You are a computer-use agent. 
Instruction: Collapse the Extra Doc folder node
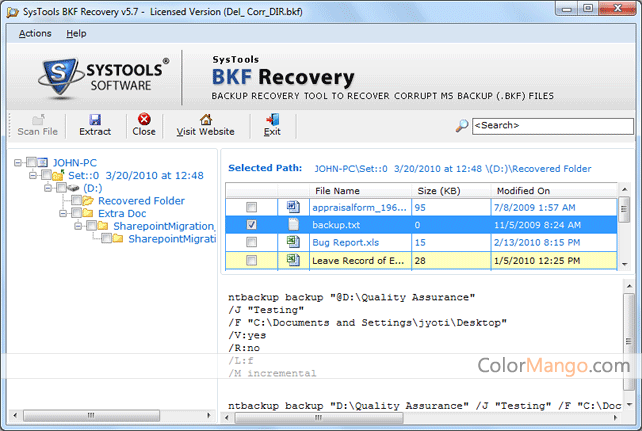62,214
